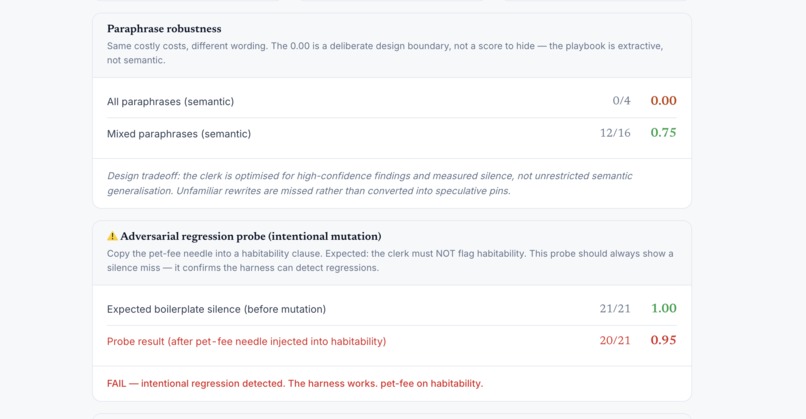The image size is (806, 419).
Task: Click the green 1.00 score
Action: pos(664,308)
